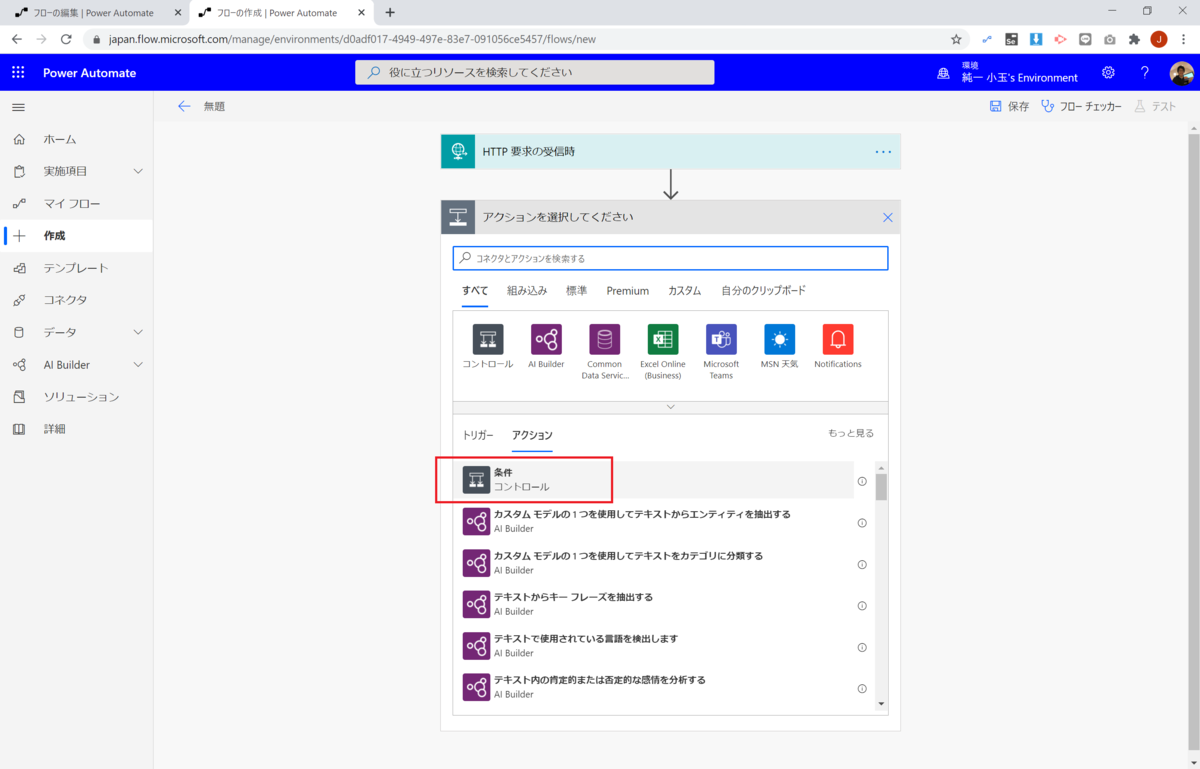Select the Notifications connector icon

(x=838, y=340)
